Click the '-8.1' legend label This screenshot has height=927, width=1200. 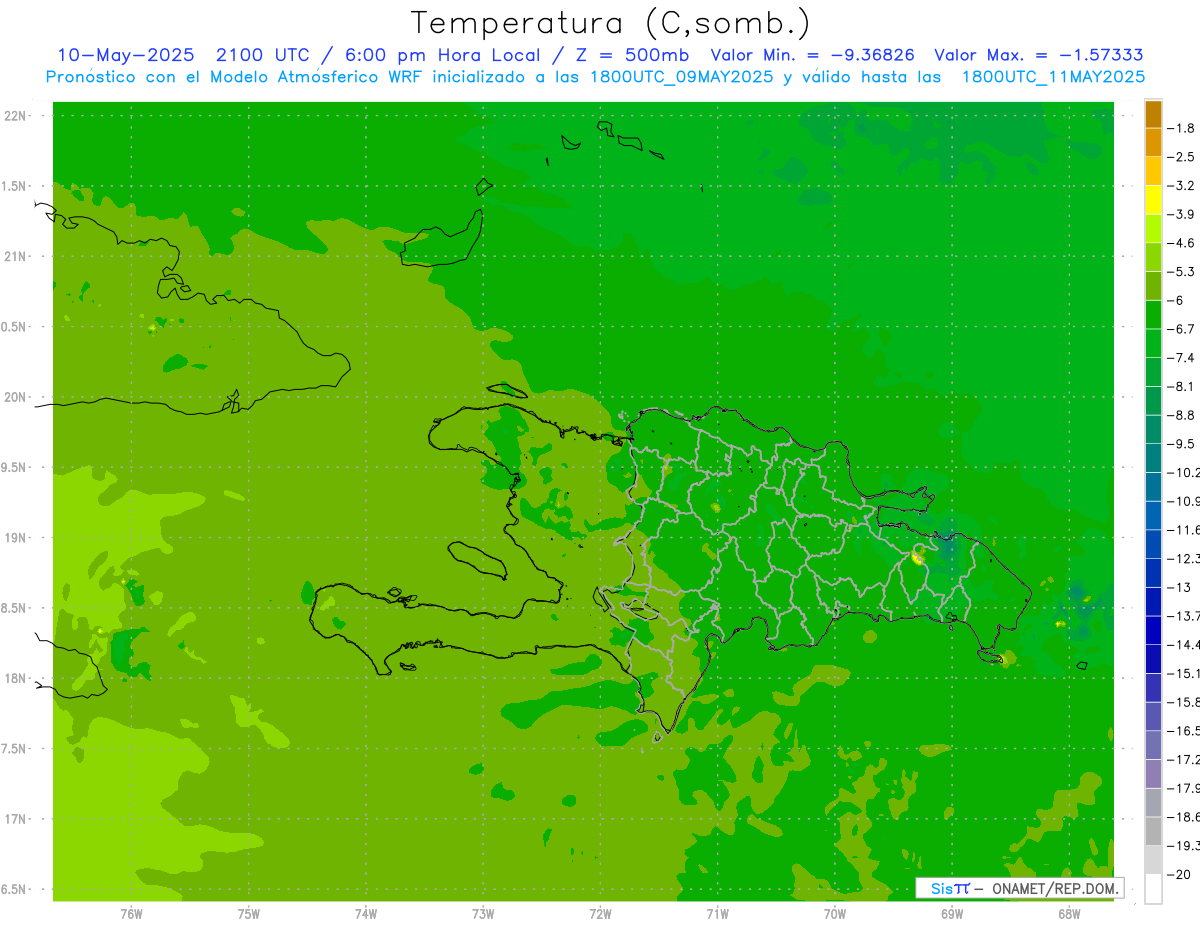click(1181, 386)
